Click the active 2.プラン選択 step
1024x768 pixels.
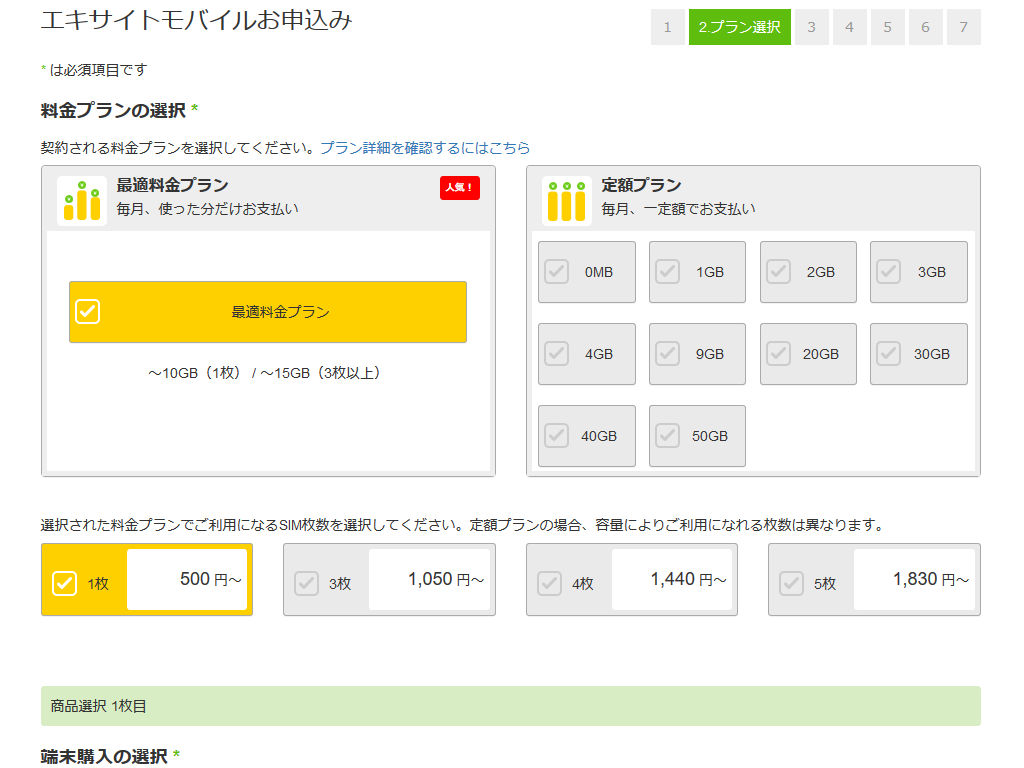pyautogui.click(x=739, y=27)
